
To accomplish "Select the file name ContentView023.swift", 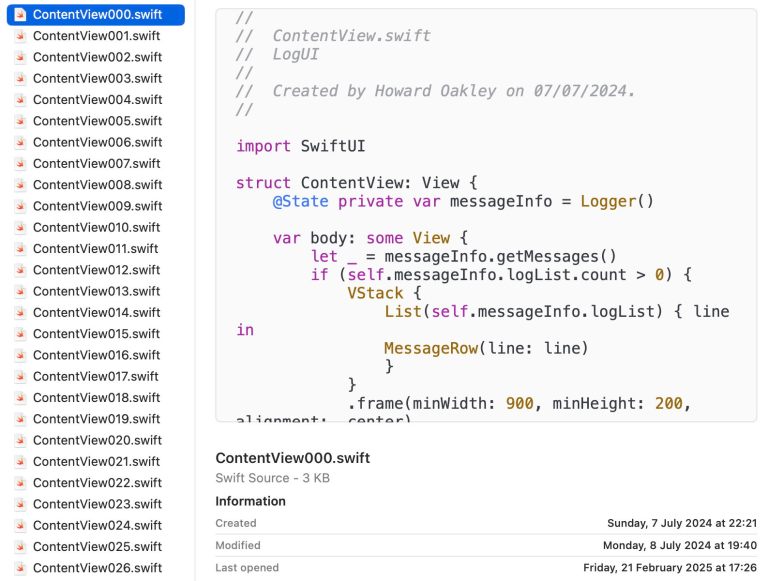I will tap(97, 505).
